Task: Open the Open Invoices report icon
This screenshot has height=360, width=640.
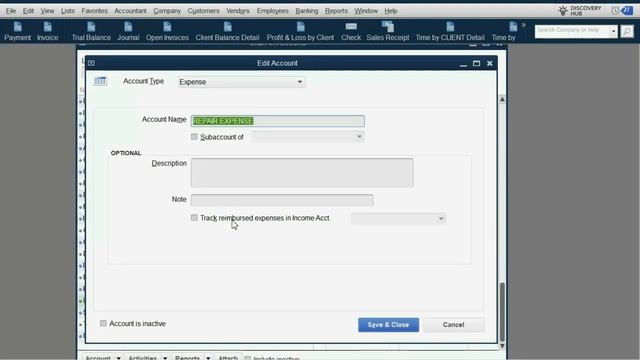Action: 167,31
